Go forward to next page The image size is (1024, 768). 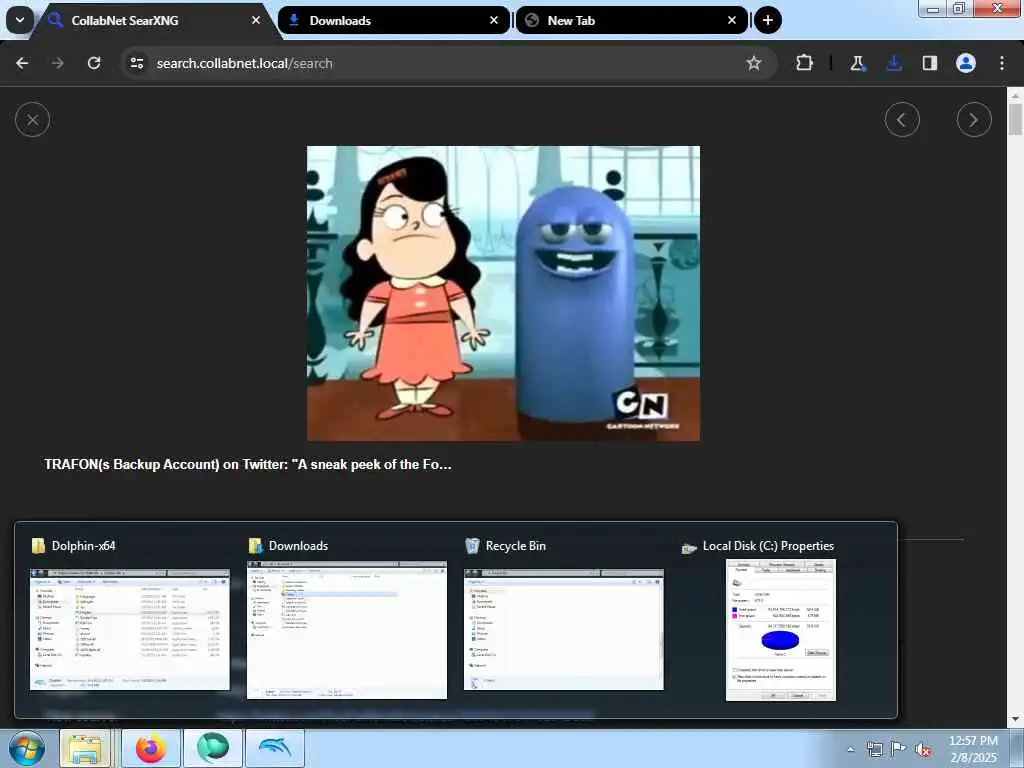tap(58, 63)
